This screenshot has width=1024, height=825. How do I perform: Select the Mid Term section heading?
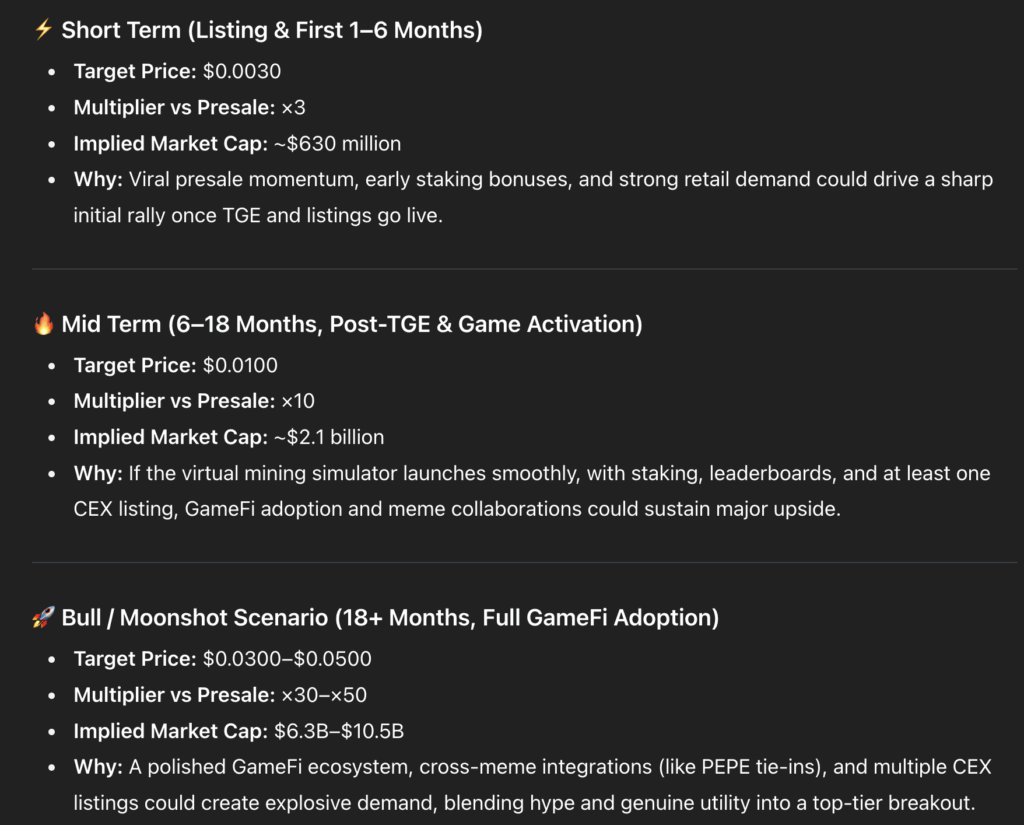tap(352, 324)
